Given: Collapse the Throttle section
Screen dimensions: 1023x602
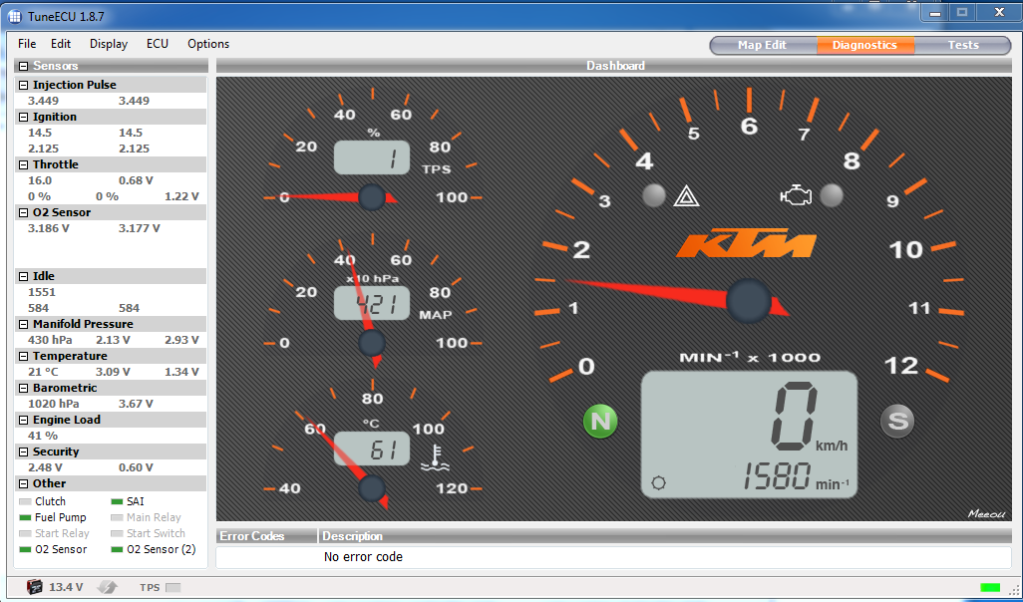Looking at the screenshot, I should tap(23, 165).
